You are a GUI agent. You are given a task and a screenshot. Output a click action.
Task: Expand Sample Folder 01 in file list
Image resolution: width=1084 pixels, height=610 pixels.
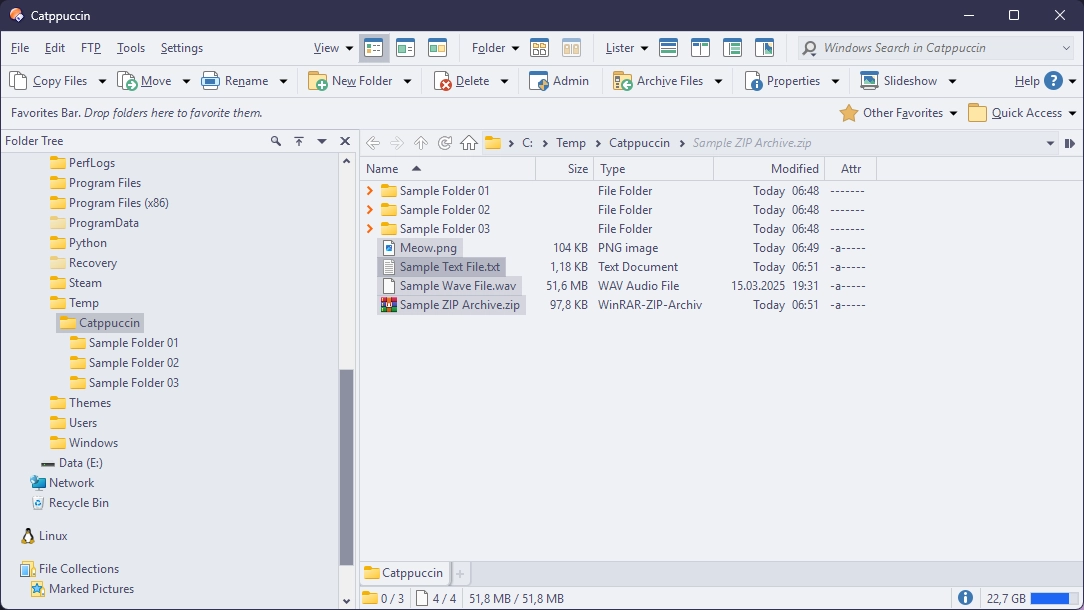pos(370,191)
